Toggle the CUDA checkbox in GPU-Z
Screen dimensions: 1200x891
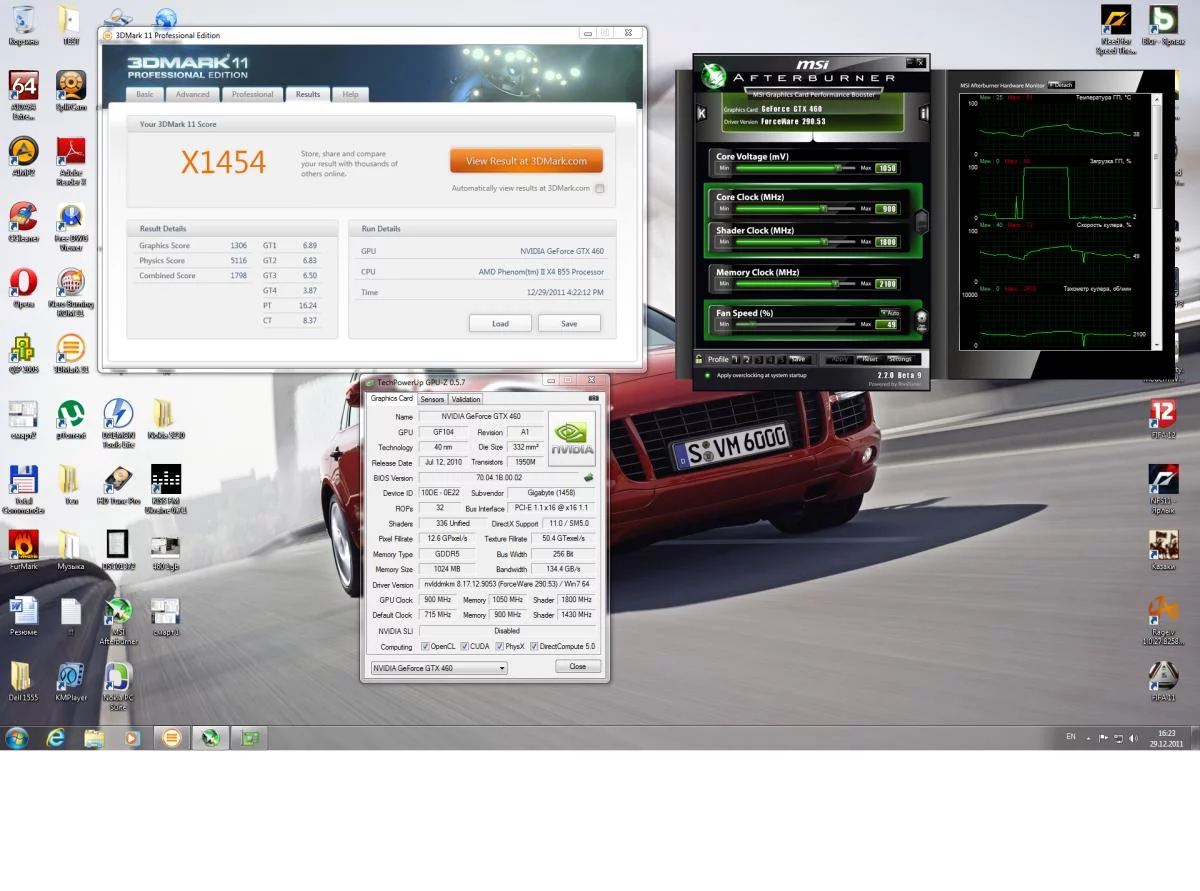pos(463,647)
